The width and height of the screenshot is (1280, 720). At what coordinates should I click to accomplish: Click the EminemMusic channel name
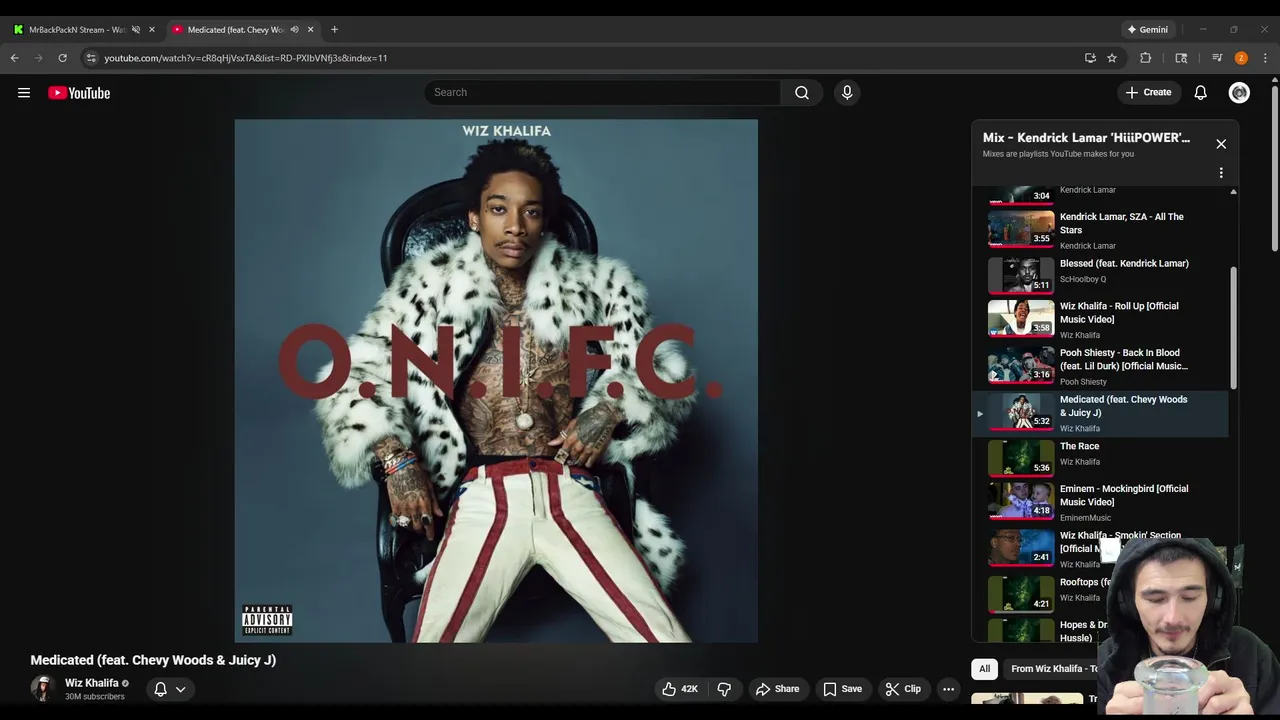tap(1085, 518)
